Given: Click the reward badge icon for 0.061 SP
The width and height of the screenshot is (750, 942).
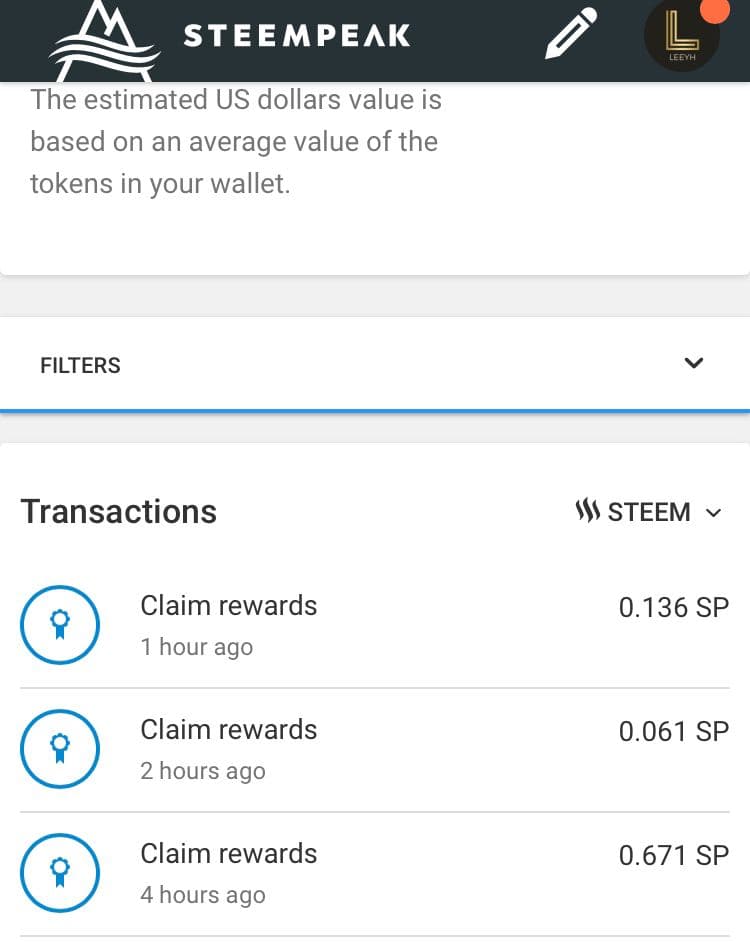Looking at the screenshot, I should tap(60, 749).
